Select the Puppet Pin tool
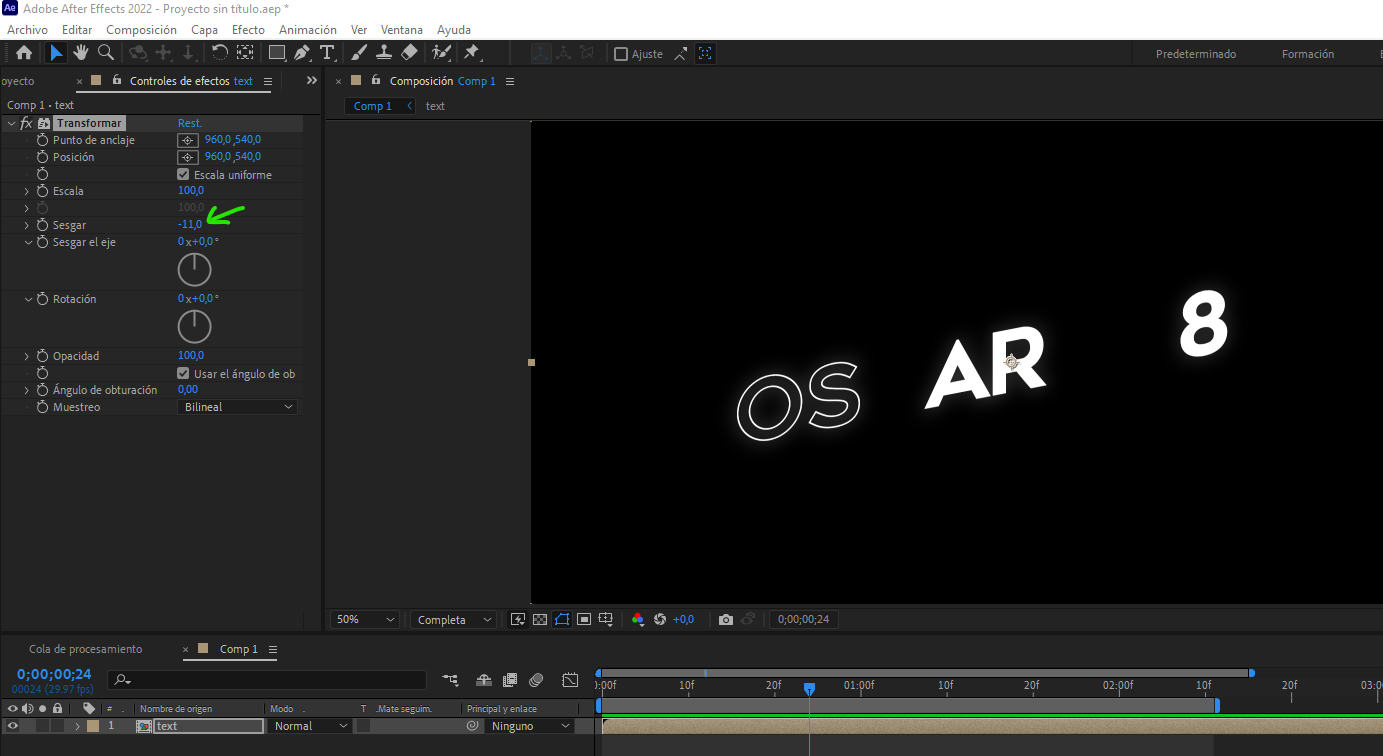This screenshot has height=756, width=1383. click(x=471, y=53)
